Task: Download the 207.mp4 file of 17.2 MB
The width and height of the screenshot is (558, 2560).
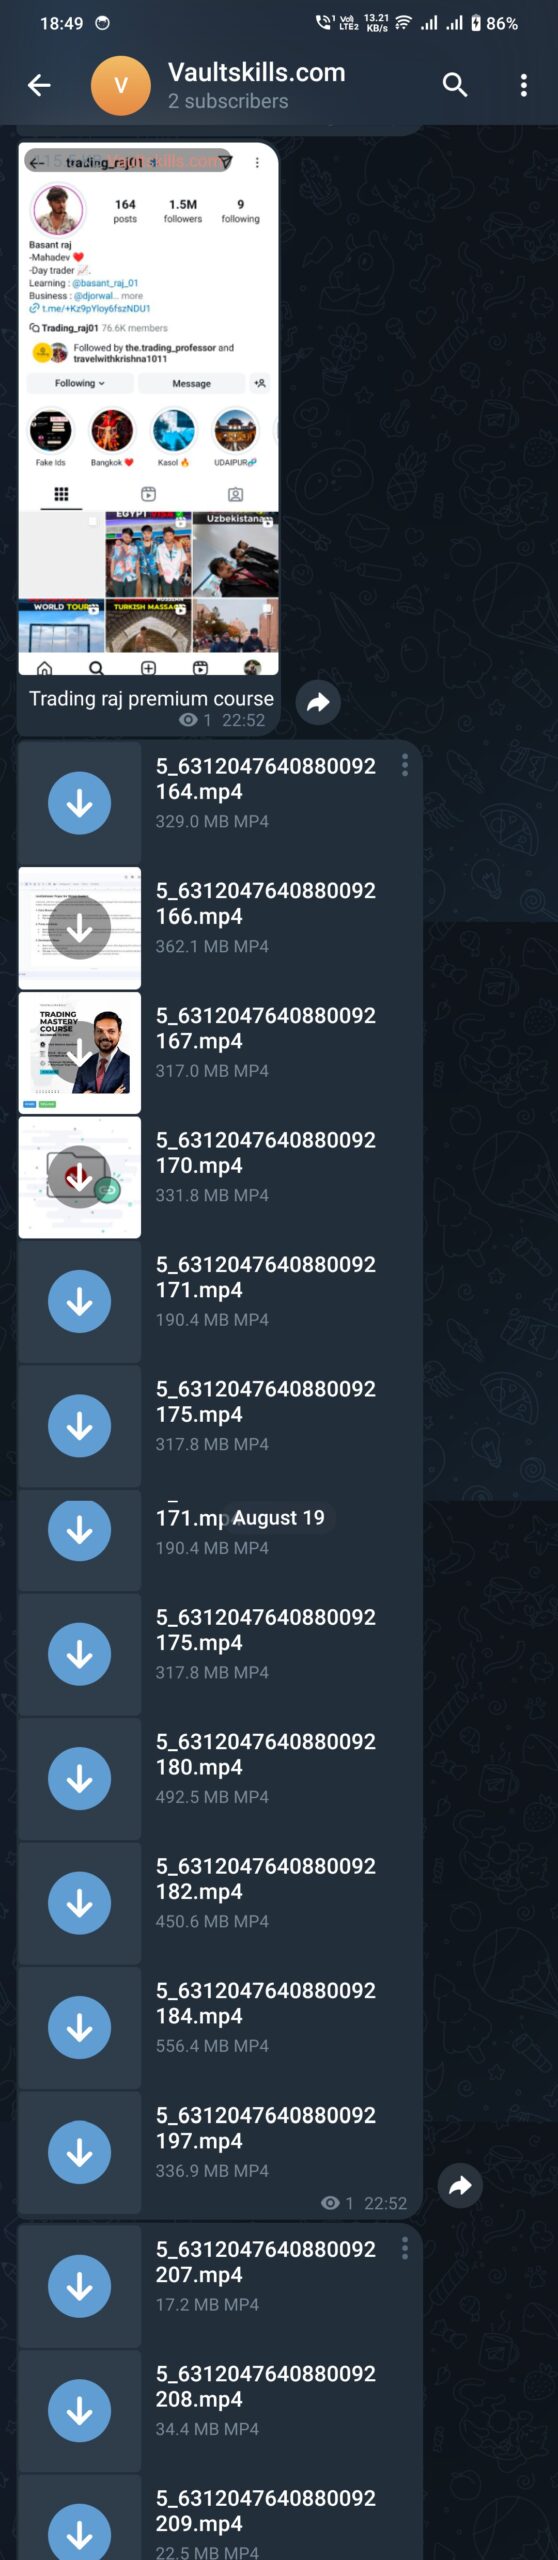Action: [80, 2286]
